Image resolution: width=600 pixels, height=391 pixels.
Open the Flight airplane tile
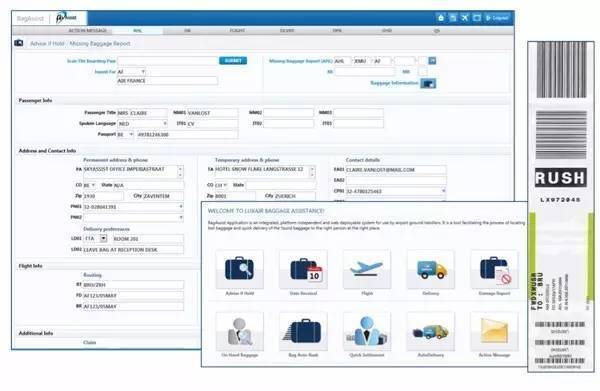point(367,269)
